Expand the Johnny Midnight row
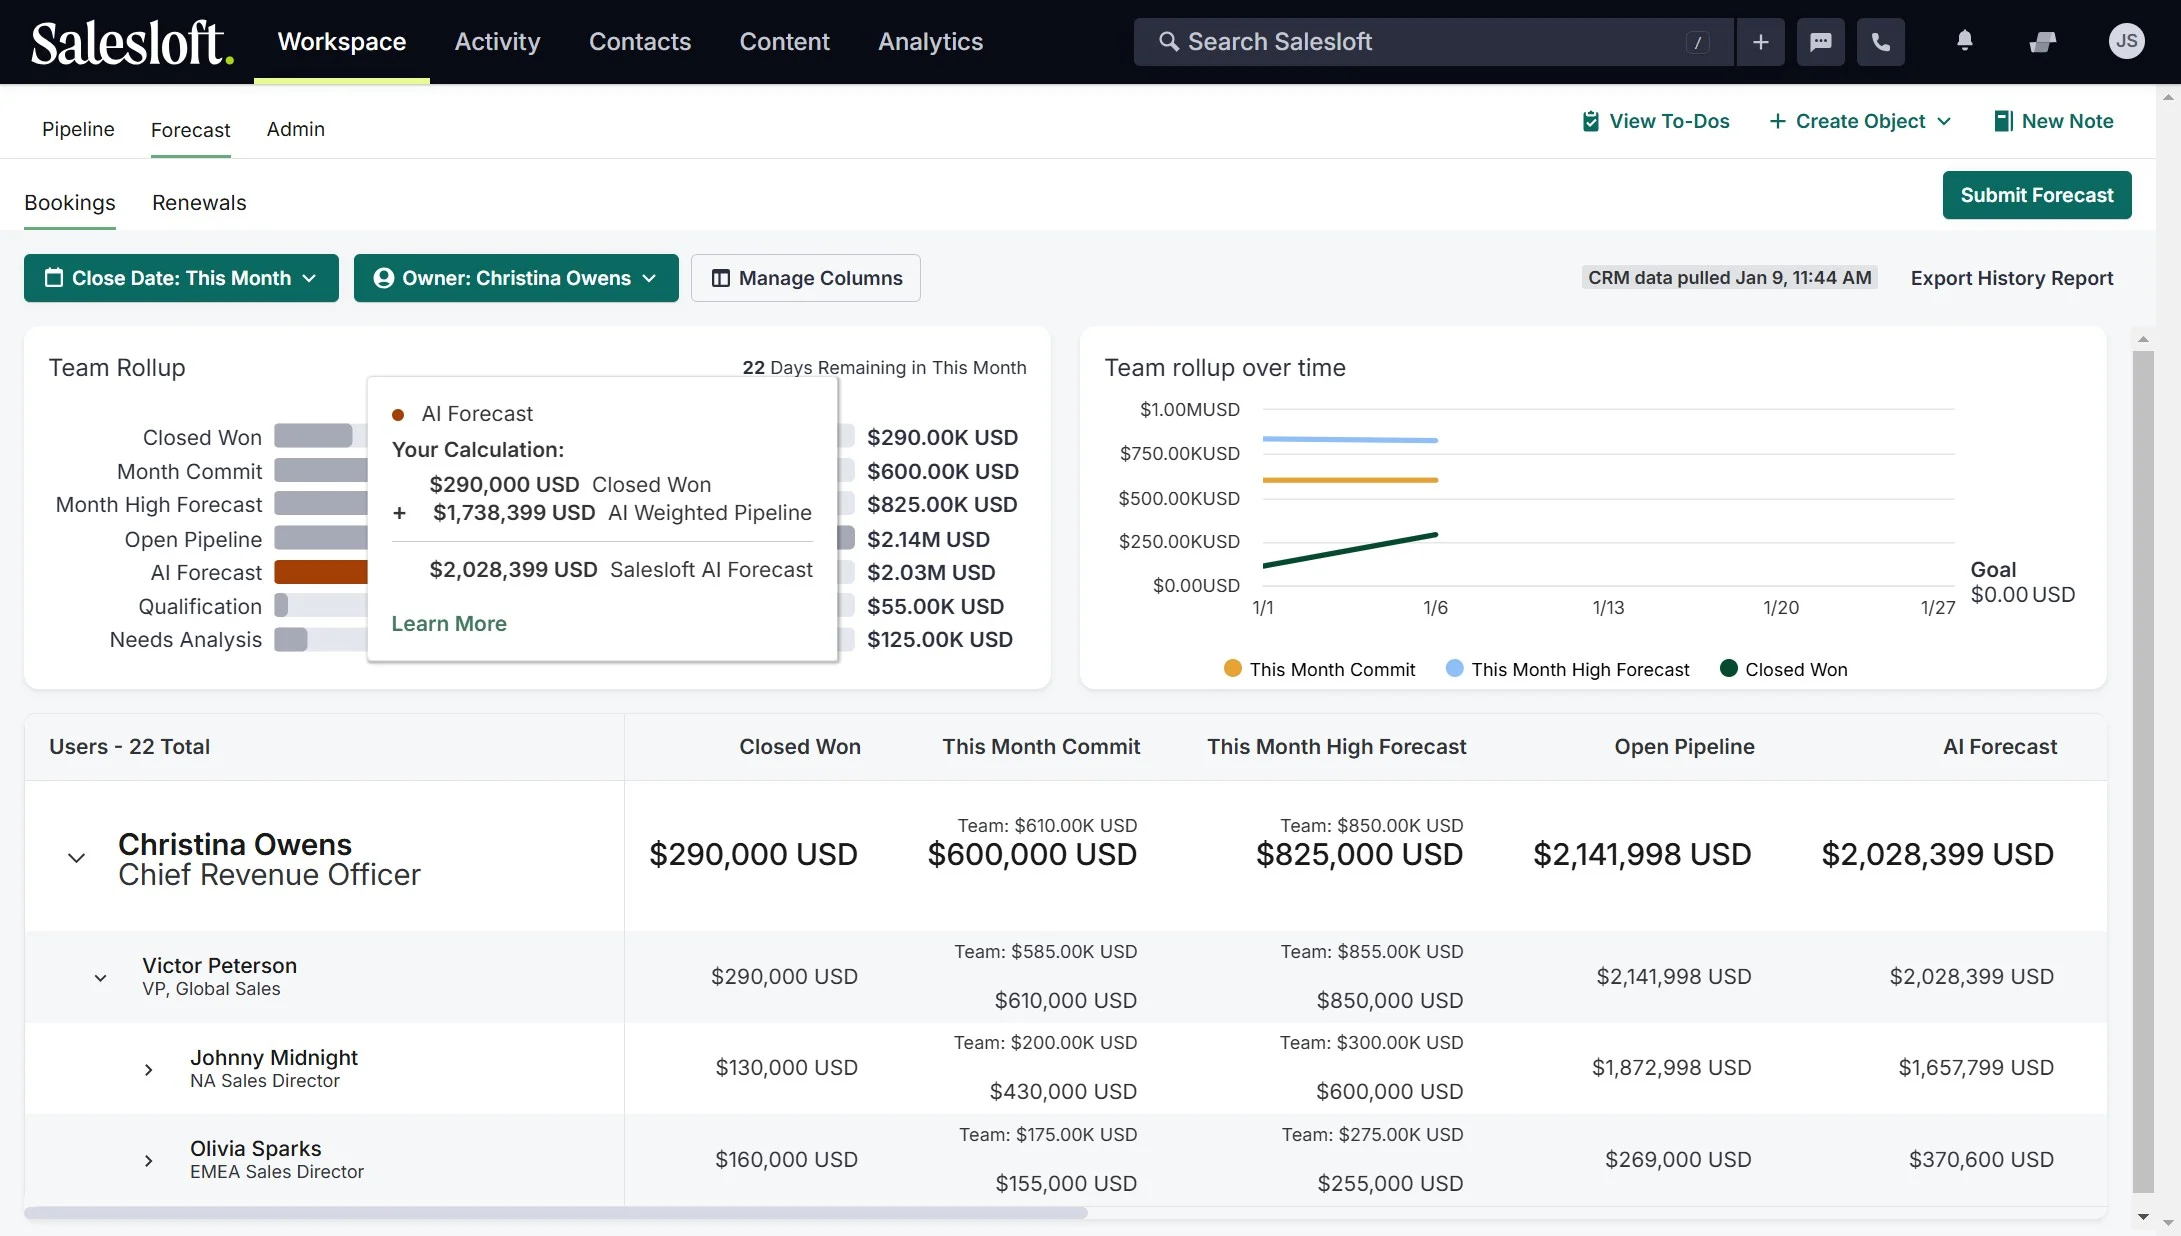Screen dimensions: 2181x1236 pos(149,1070)
